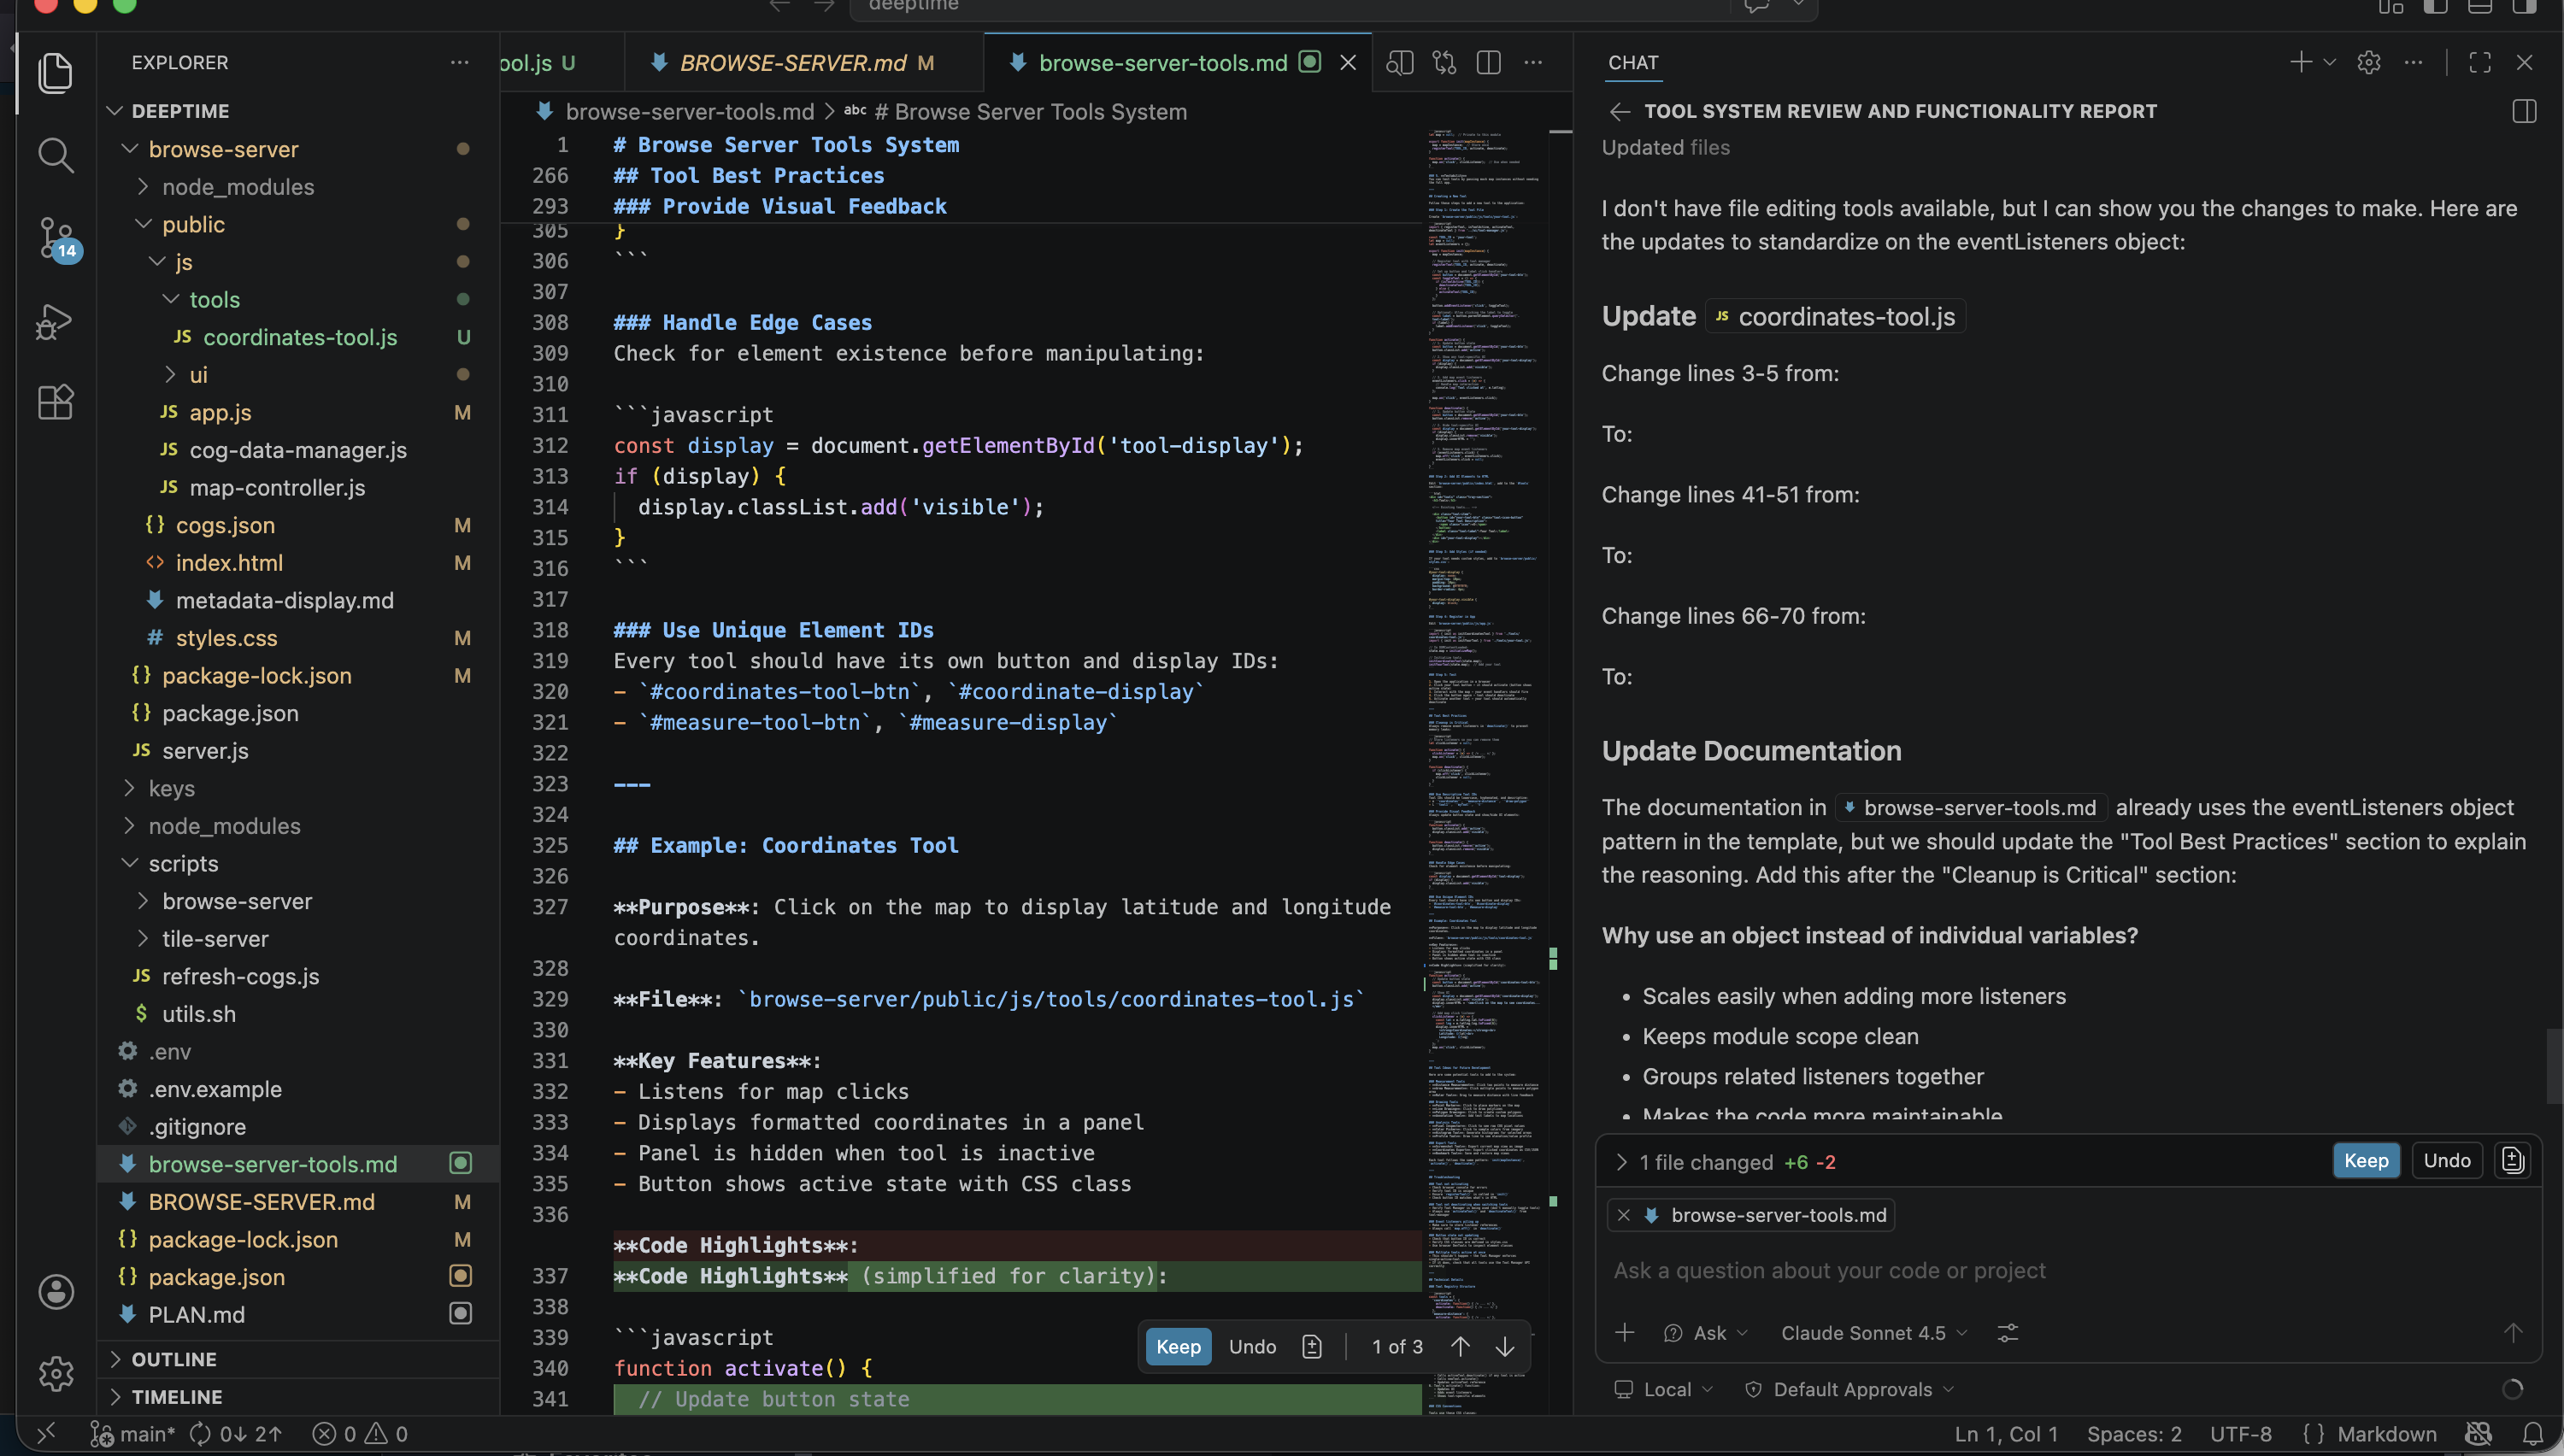Click Keep in the editor change toolbar

[x=1178, y=1347]
